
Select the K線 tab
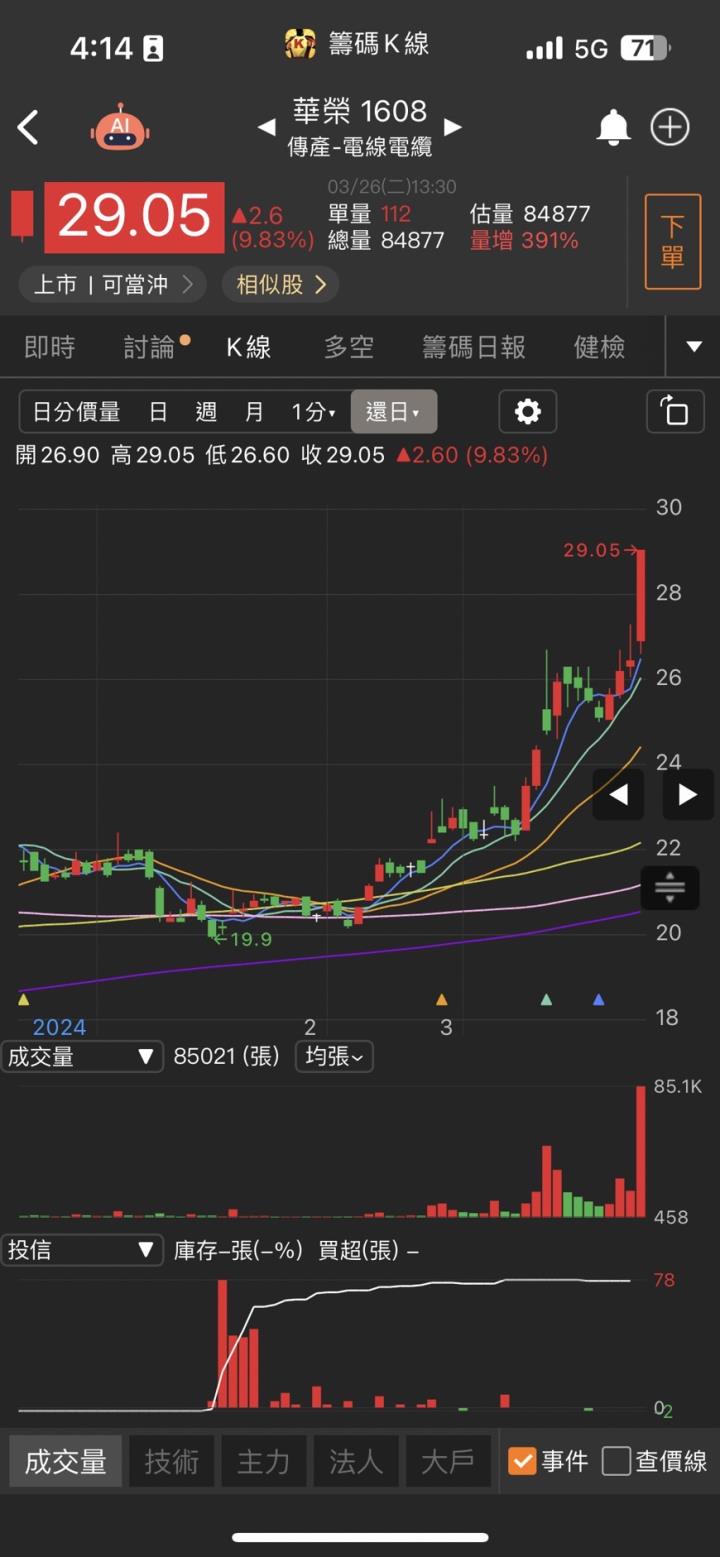249,347
